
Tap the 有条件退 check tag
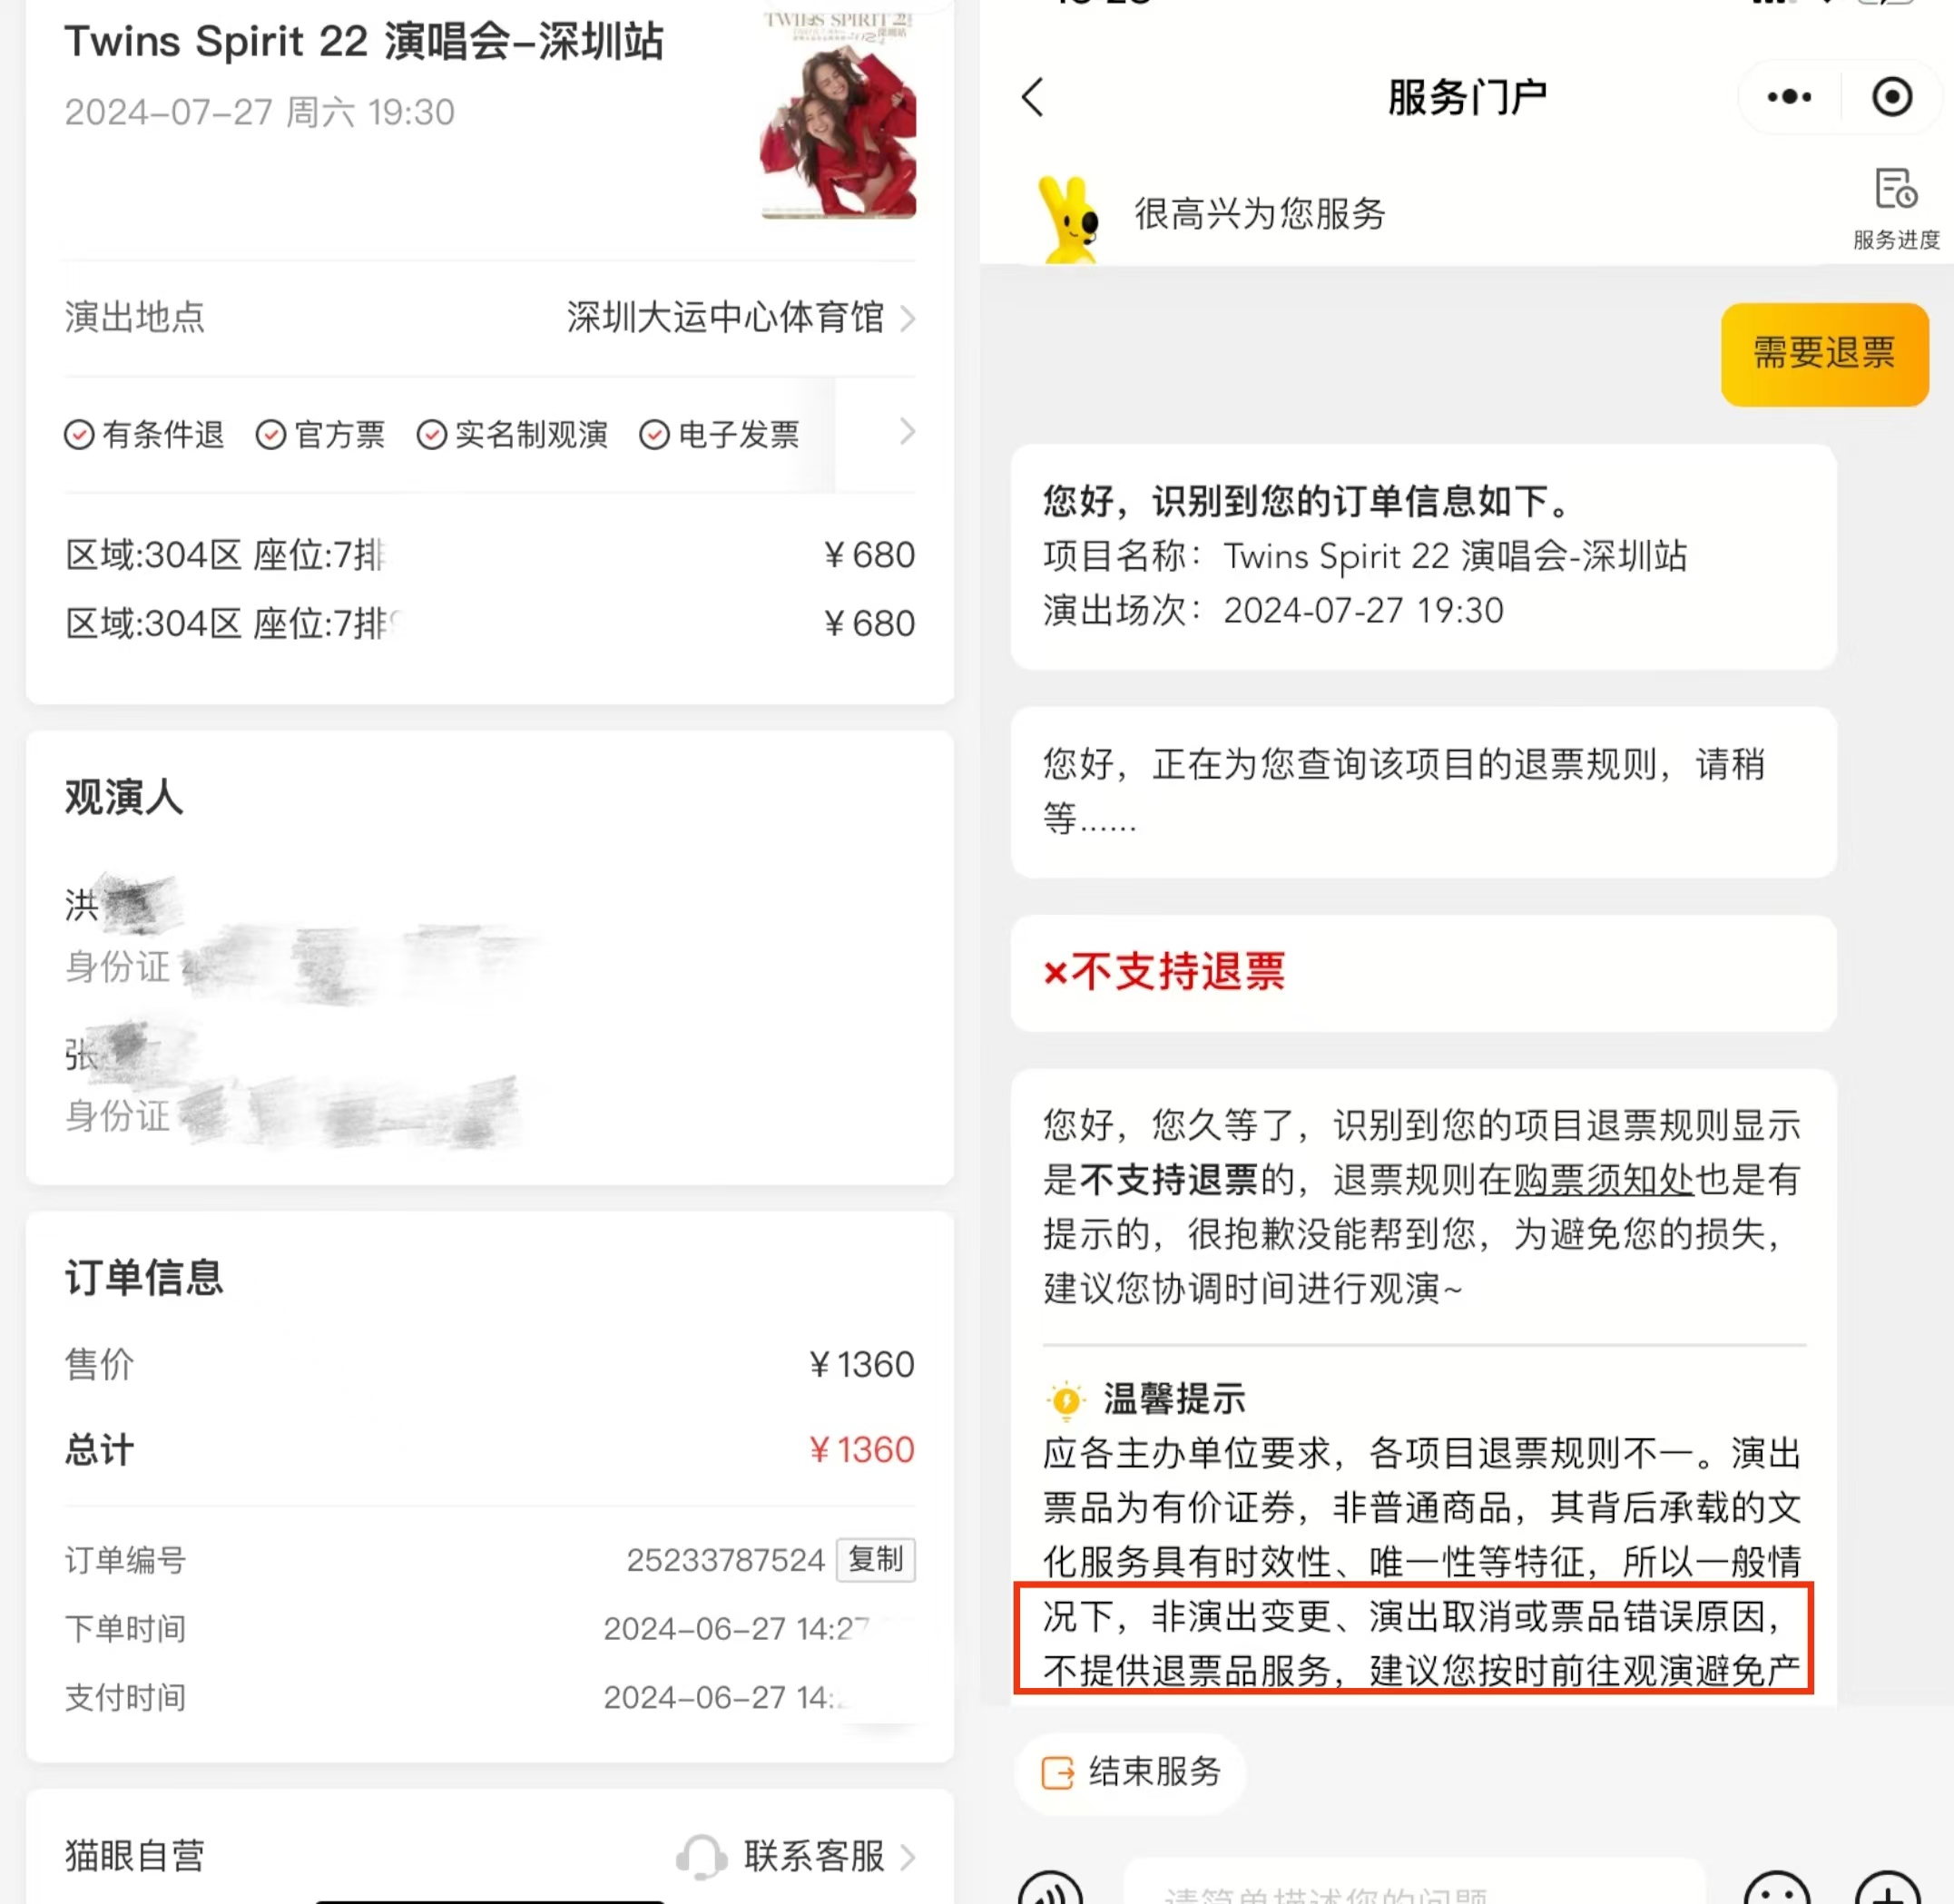pos(145,434)
